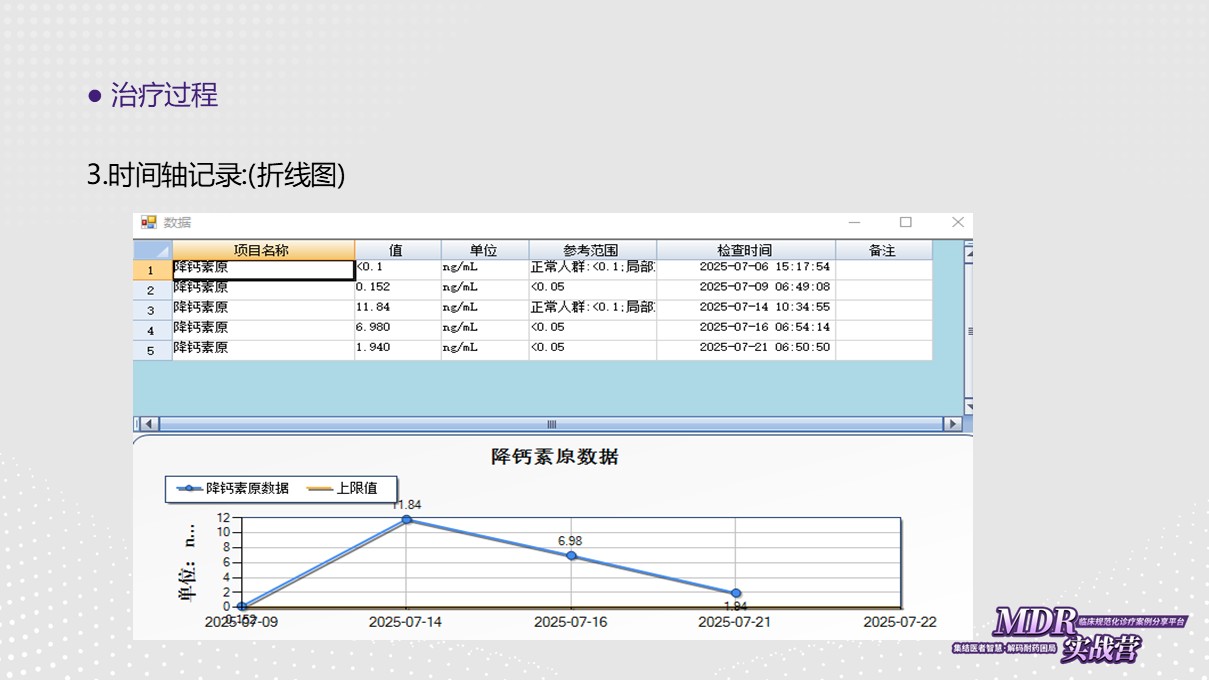Screen dimensions: 1209x680
Task: Click the select-all corner cell of the grid
Action: (x=152, y=250)
